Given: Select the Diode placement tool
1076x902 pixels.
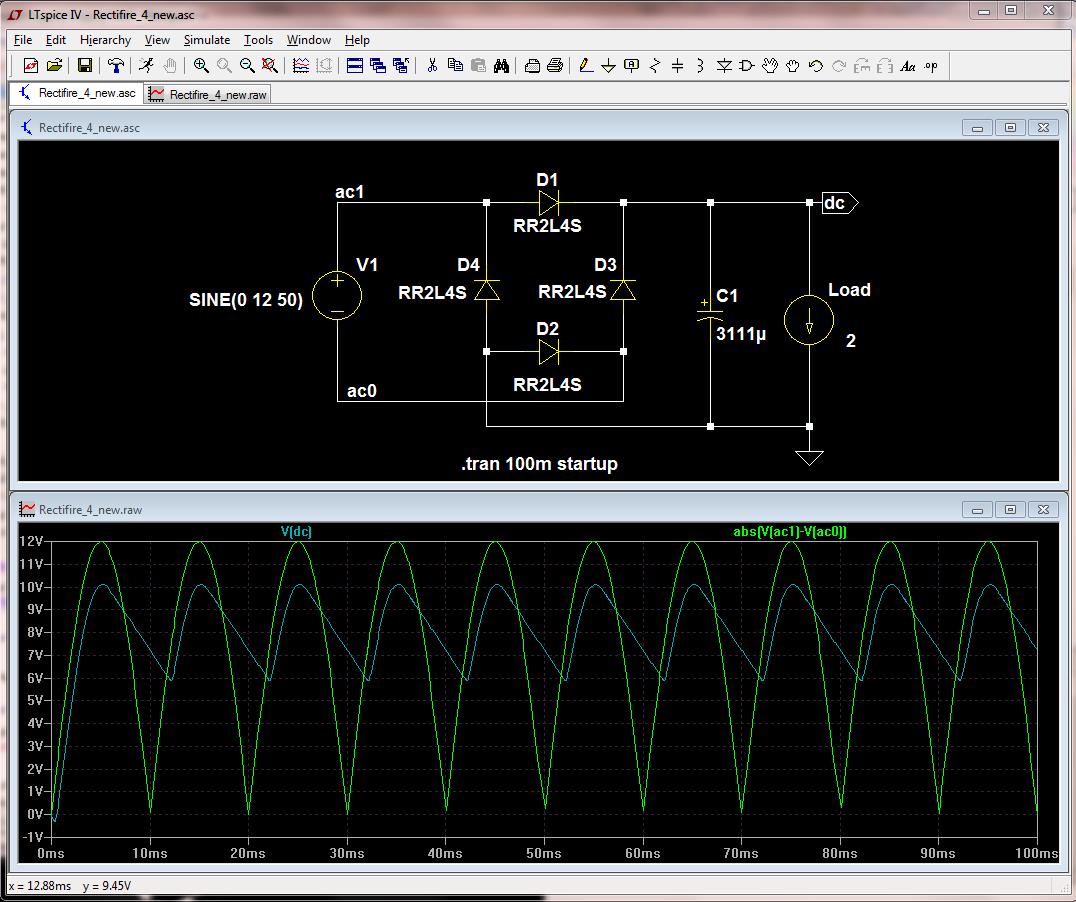Looking at the screenshot, I should (723, 66).
